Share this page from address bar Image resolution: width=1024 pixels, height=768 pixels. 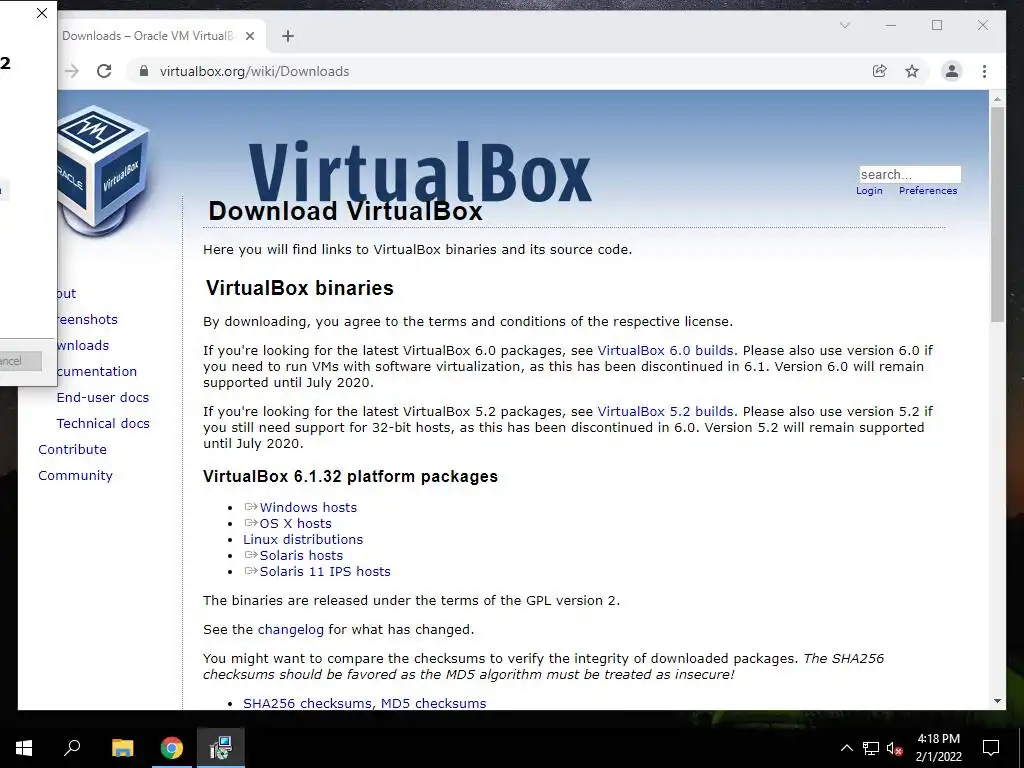click(880, 71)
